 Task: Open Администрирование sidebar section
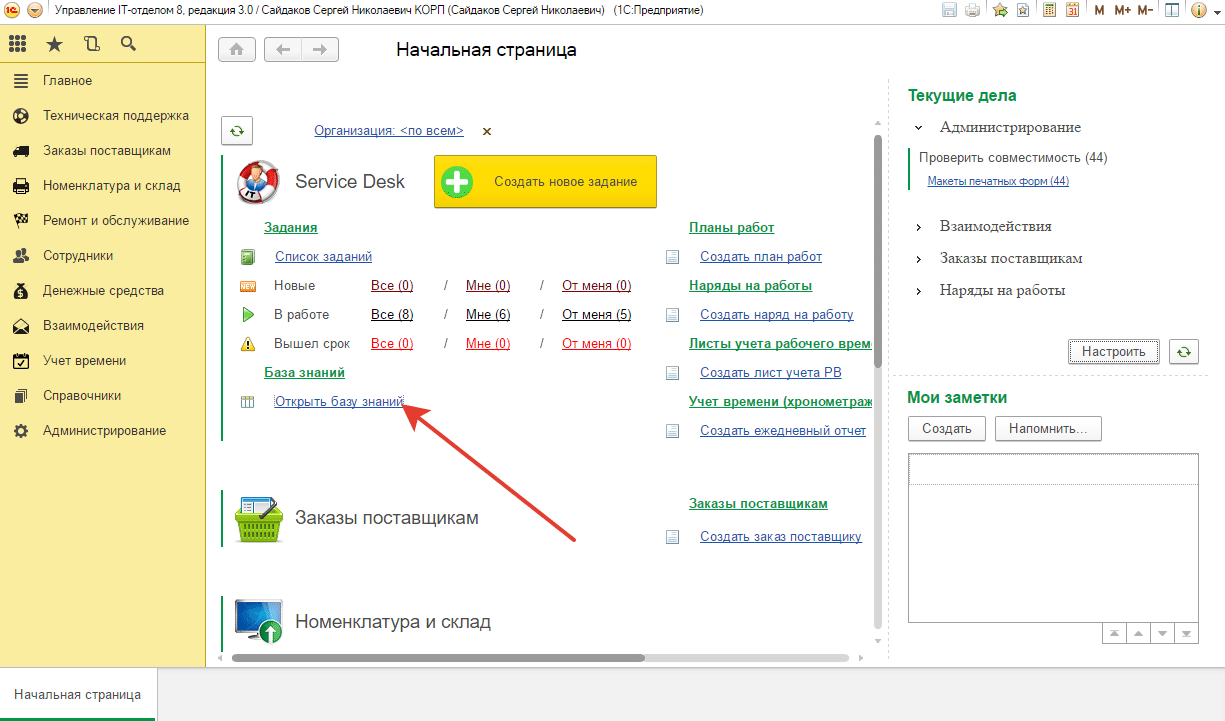(103, 430)
